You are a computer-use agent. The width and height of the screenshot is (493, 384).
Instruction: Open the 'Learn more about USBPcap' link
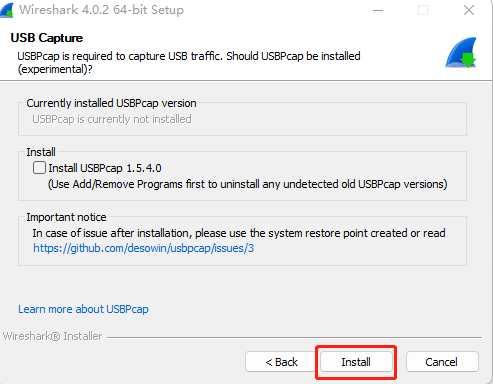click(x=83, y=309)
